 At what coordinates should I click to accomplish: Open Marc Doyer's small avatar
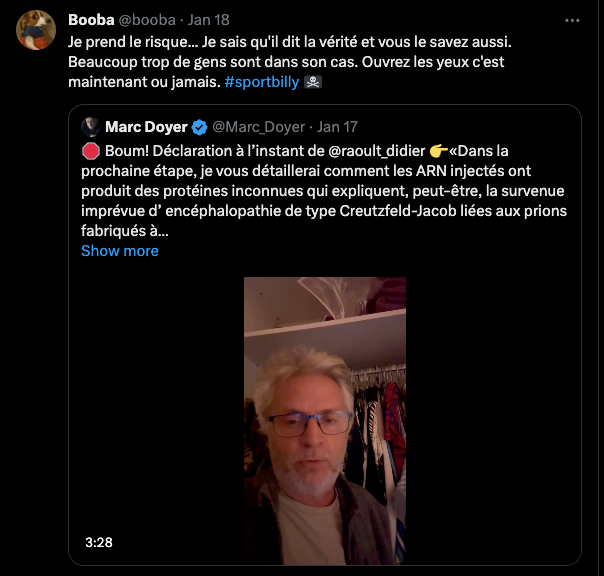pyautogui.click(x=91, y=127)
